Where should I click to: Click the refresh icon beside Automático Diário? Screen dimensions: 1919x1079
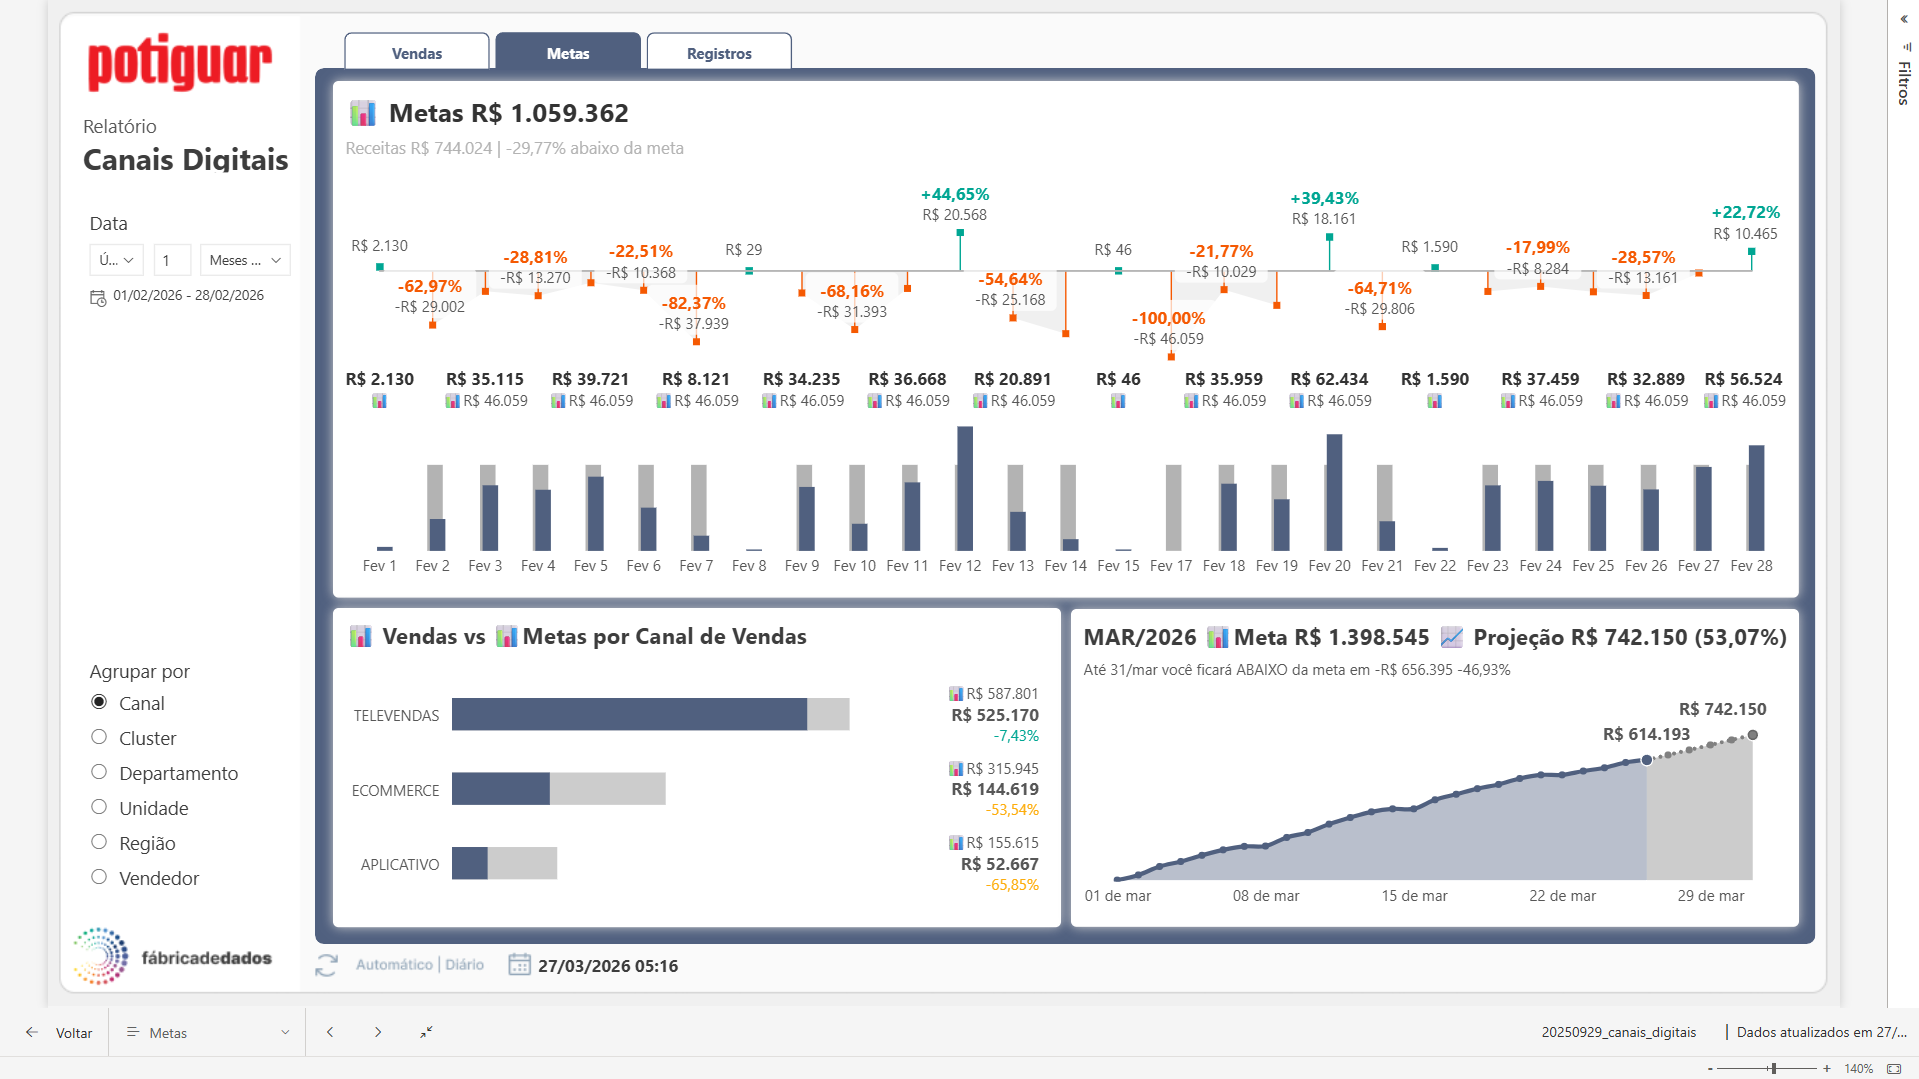(x=326, y=965)
